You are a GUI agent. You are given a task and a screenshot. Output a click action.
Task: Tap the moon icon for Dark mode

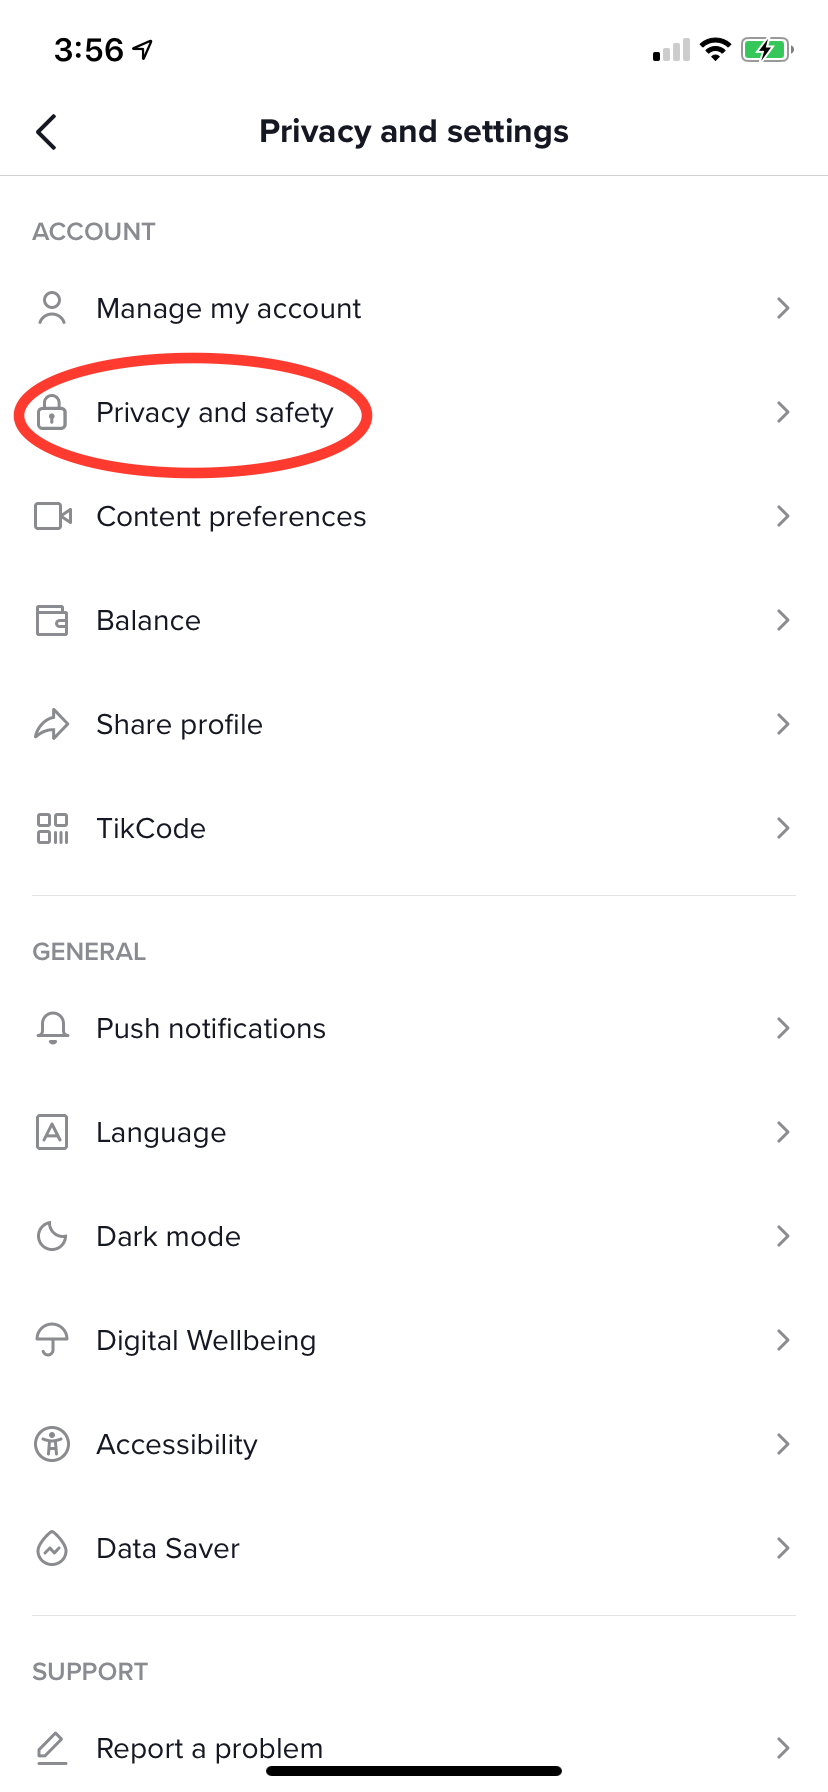(52, 1236)
